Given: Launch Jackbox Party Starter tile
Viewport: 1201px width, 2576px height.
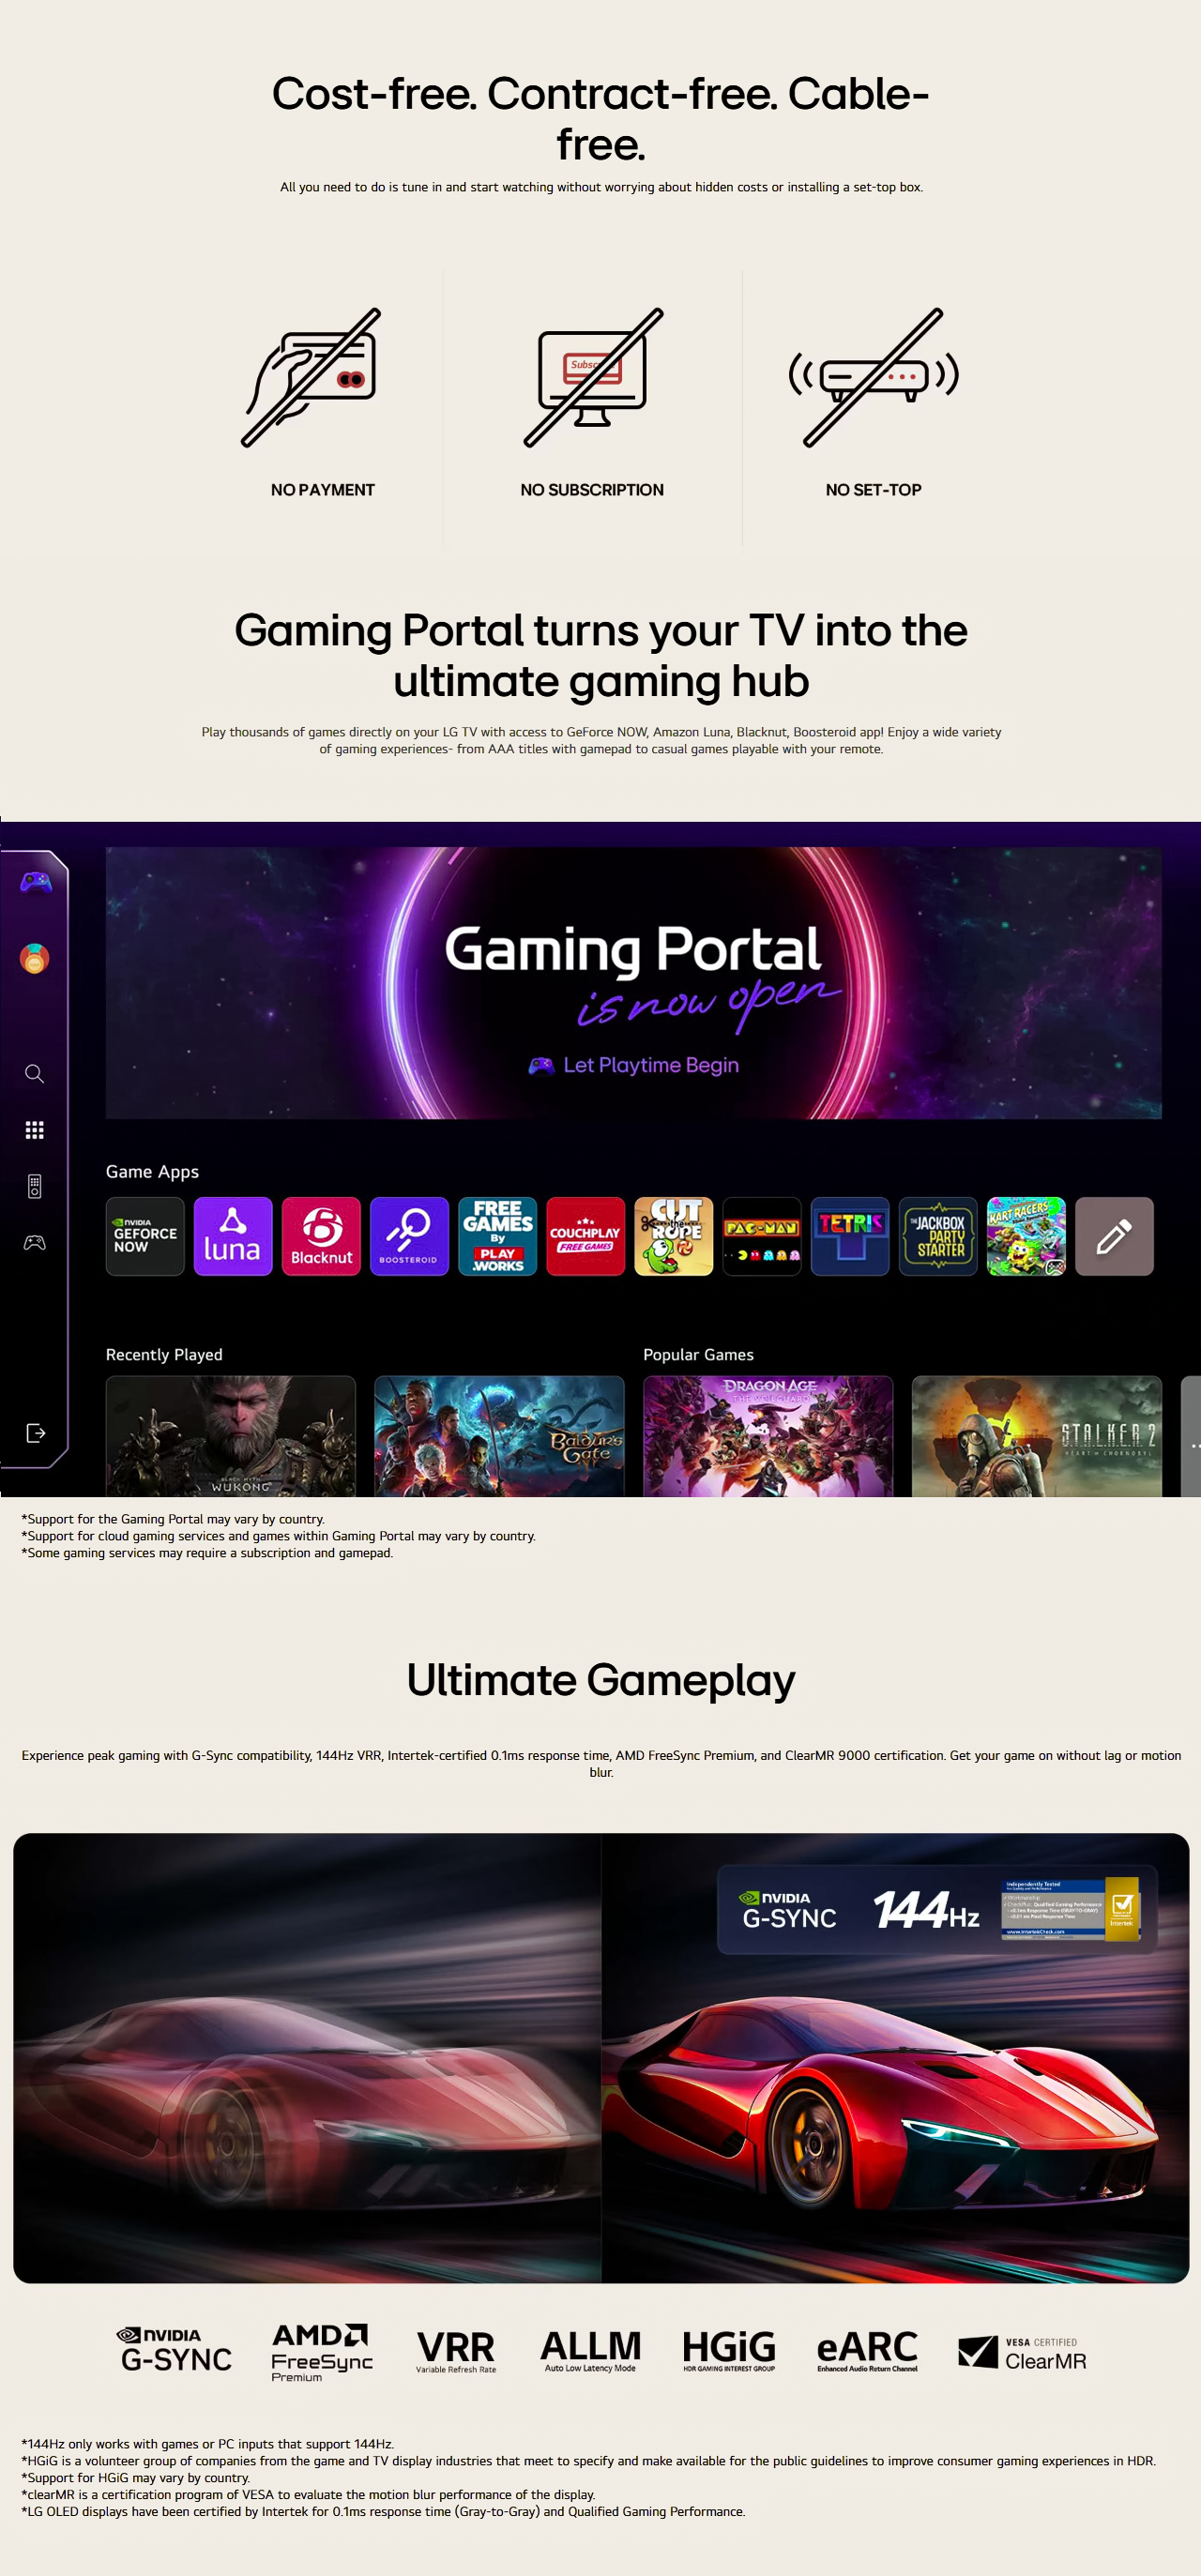Looking at the screenshot, I should click(x=938, y=1236).
